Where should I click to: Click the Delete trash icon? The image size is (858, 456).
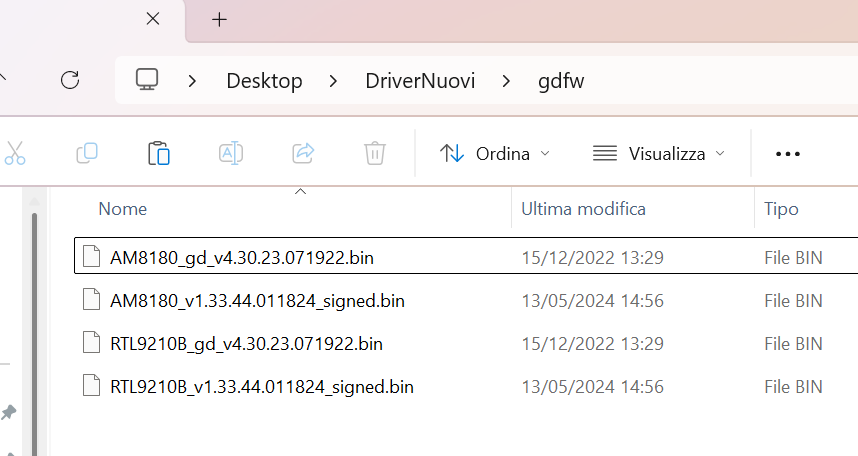(375, 153)
